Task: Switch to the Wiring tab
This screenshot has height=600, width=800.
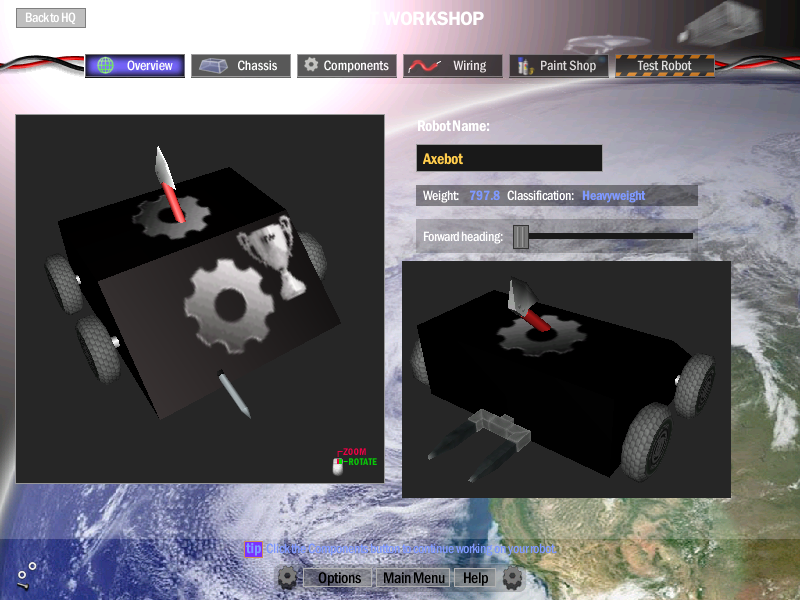Action: point(453,66)
